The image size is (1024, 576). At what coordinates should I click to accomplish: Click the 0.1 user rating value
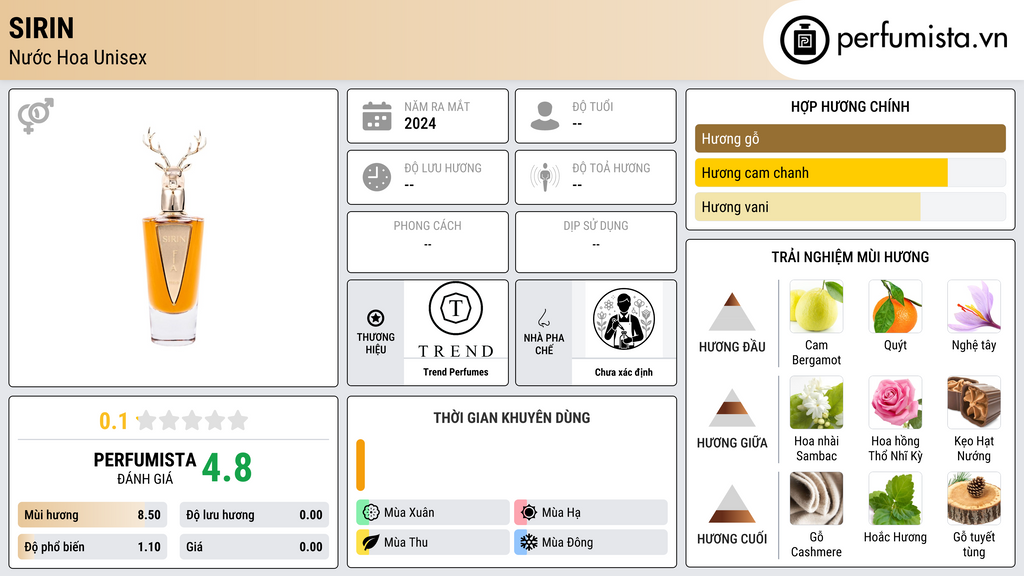coord(113,421)
